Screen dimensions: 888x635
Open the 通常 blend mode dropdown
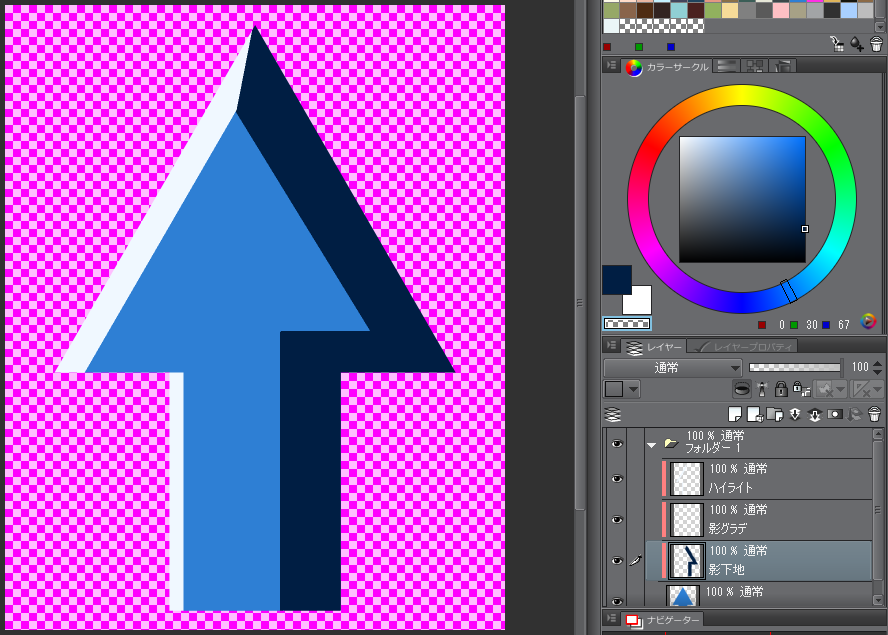coord(673,368)
